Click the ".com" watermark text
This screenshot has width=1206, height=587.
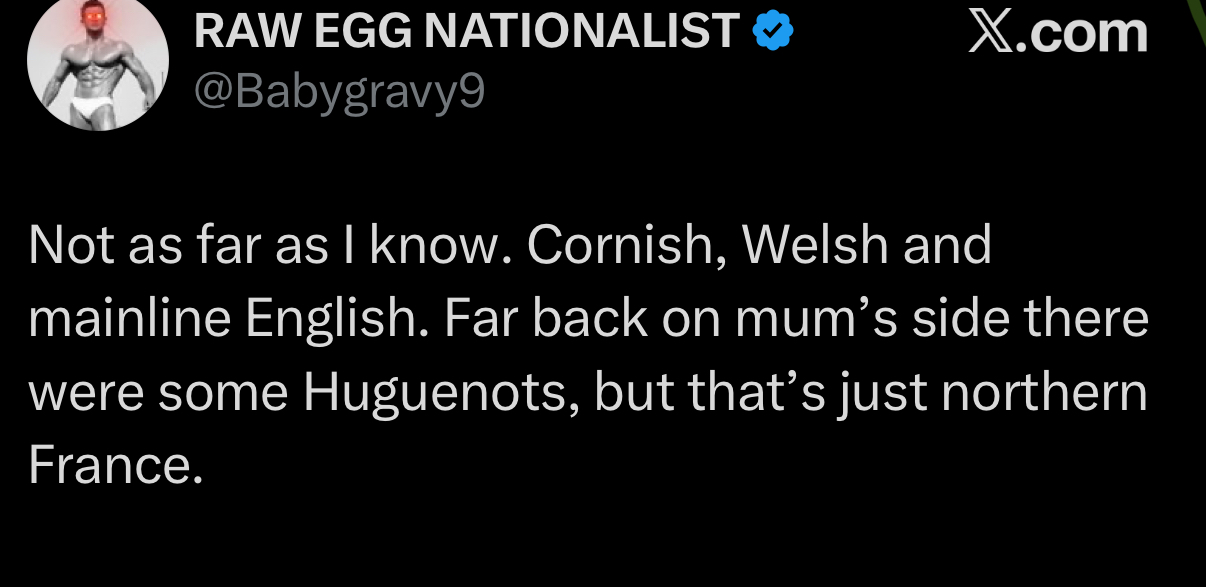pos(1088,32)
